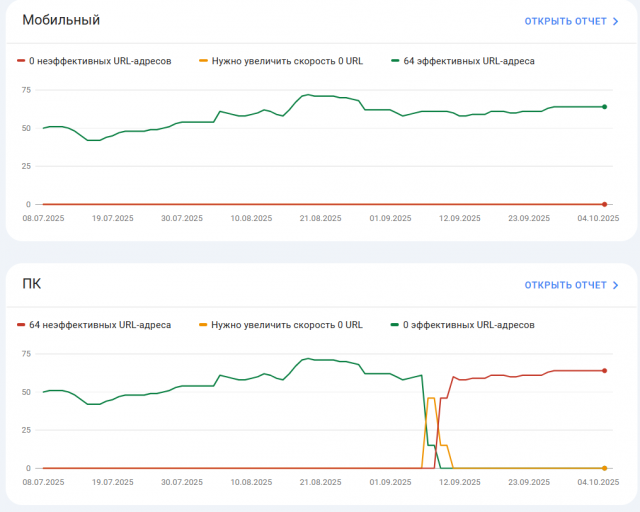The image size is (640, 512).
Task: Click the orange endpoint dot on the ПК chart
Action: (x=604, y=468)
